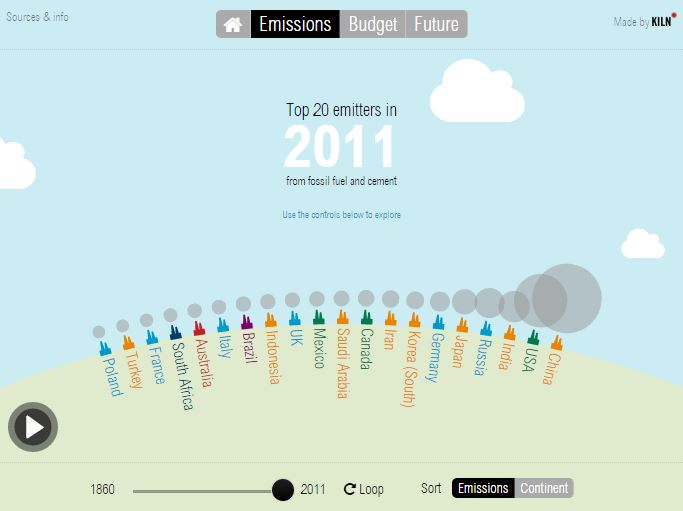Click the USA factory icon
The height and width of the screenshot is (511, 683).
click(533, 338)
